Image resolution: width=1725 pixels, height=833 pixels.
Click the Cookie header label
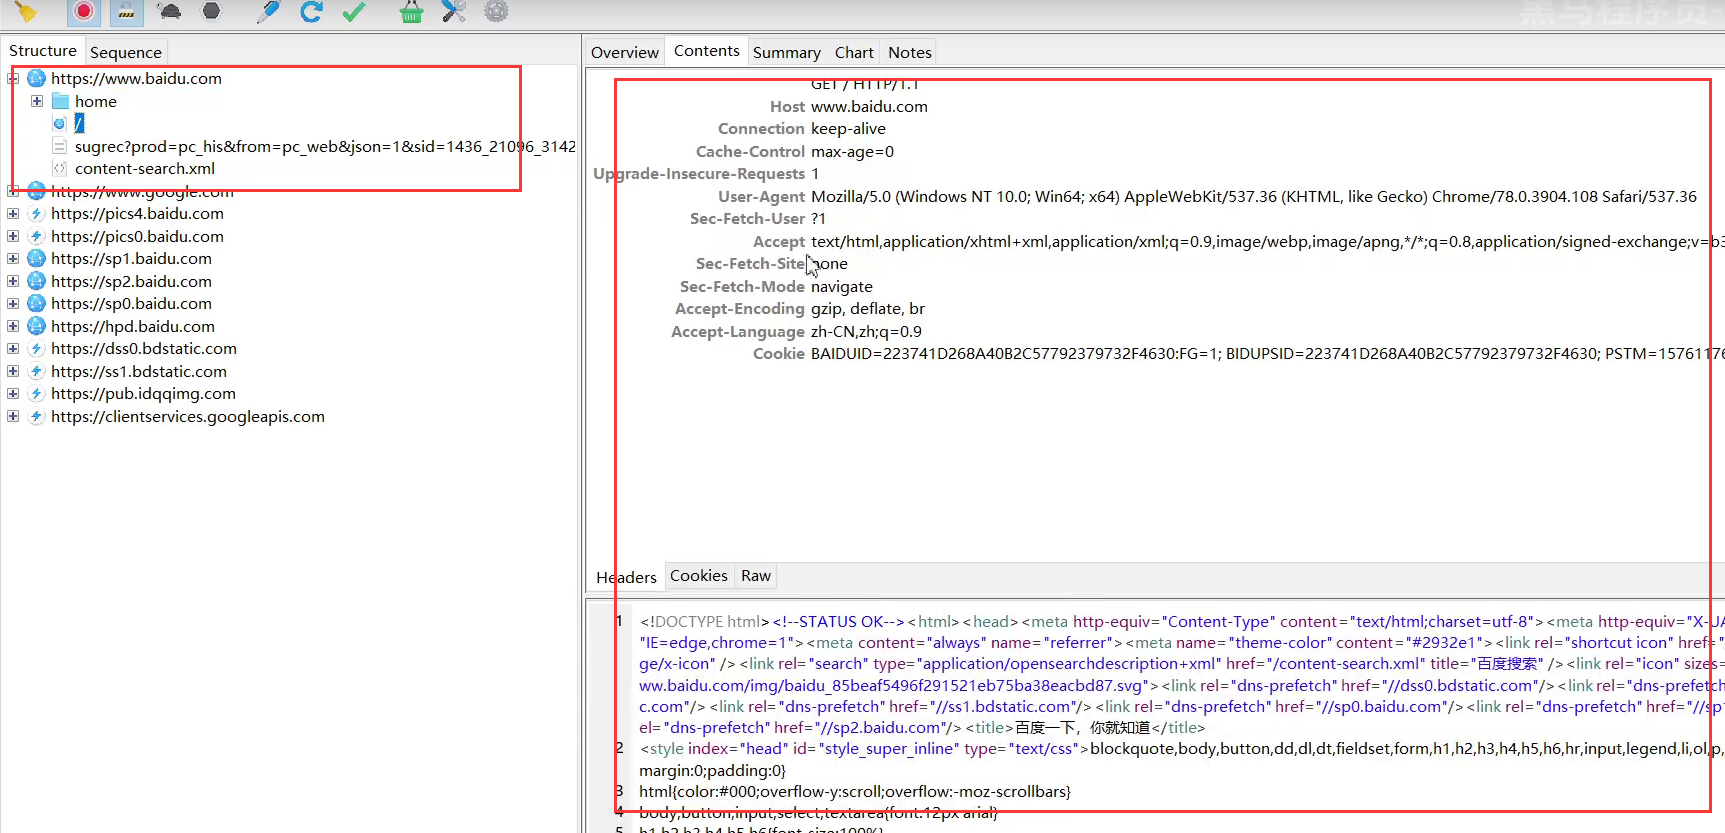779,353
